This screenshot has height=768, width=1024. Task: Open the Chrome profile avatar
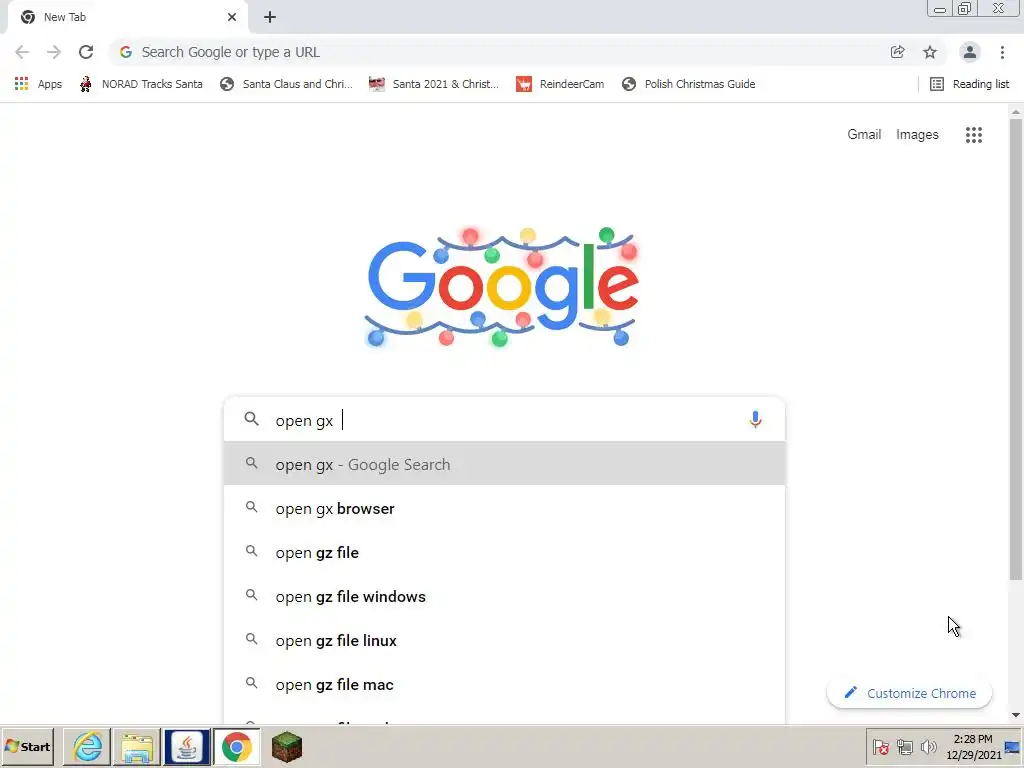click(970, 52)
